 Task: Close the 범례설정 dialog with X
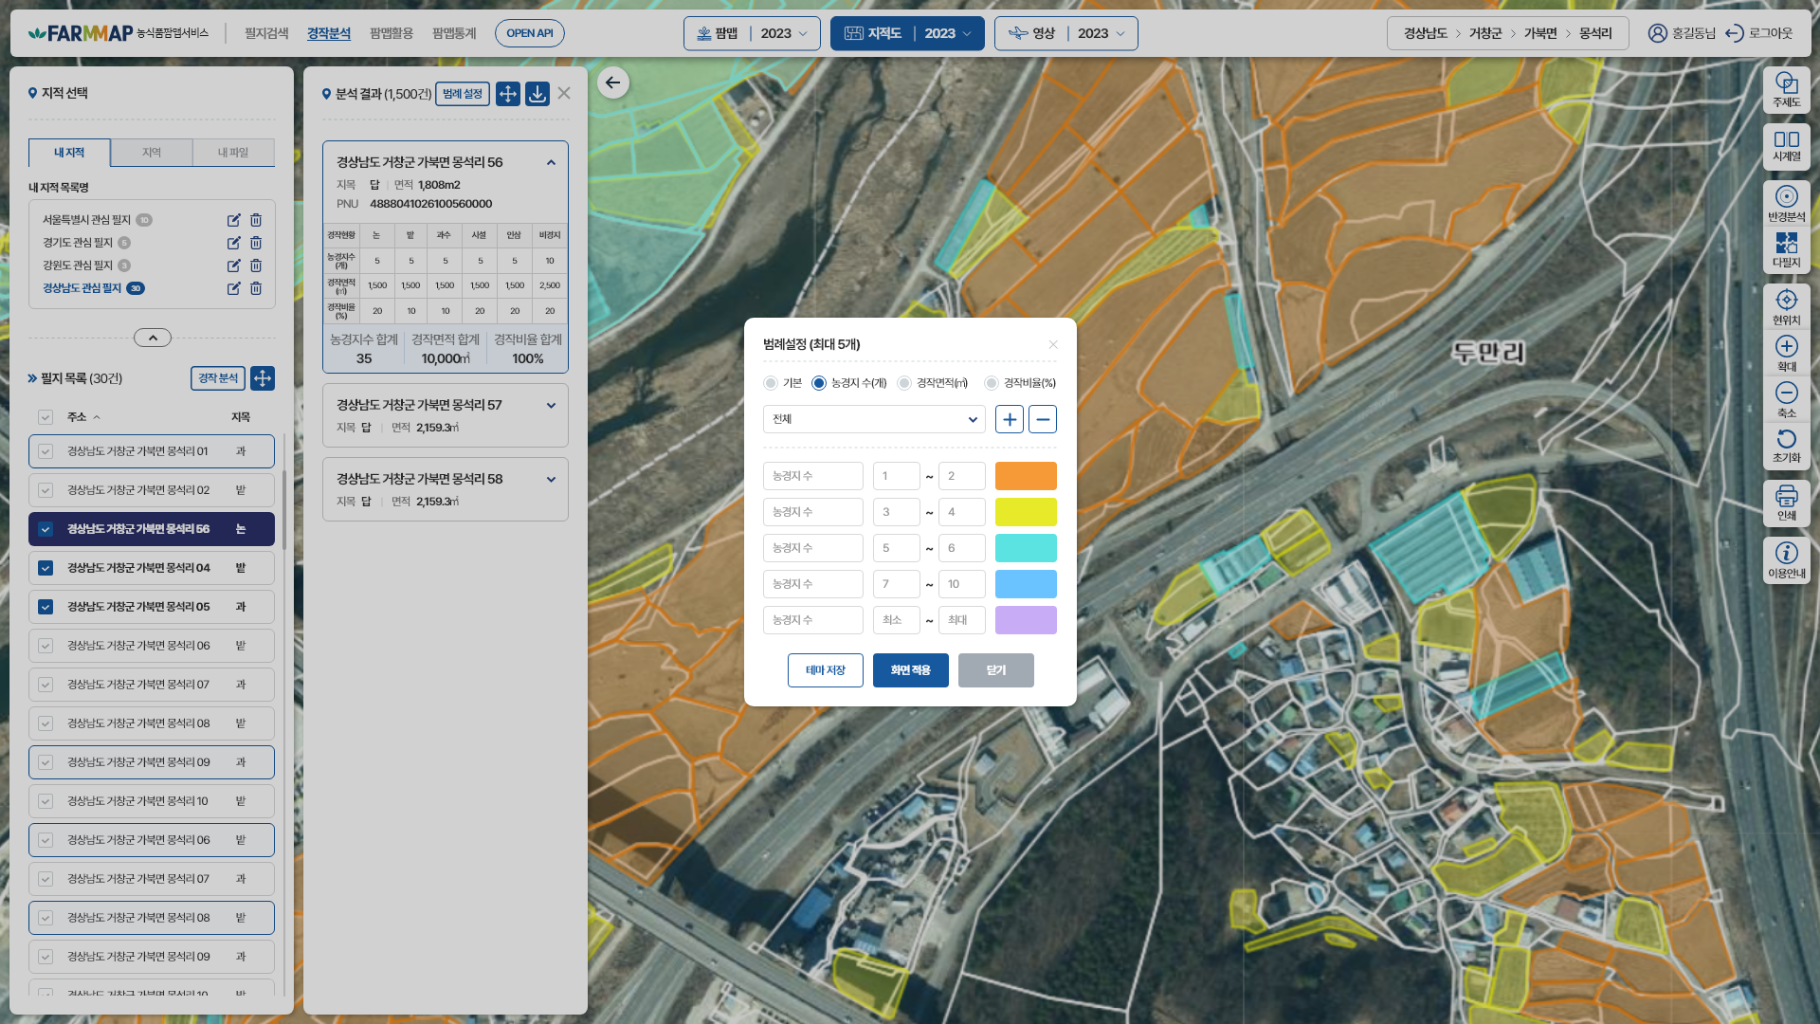1053,344
